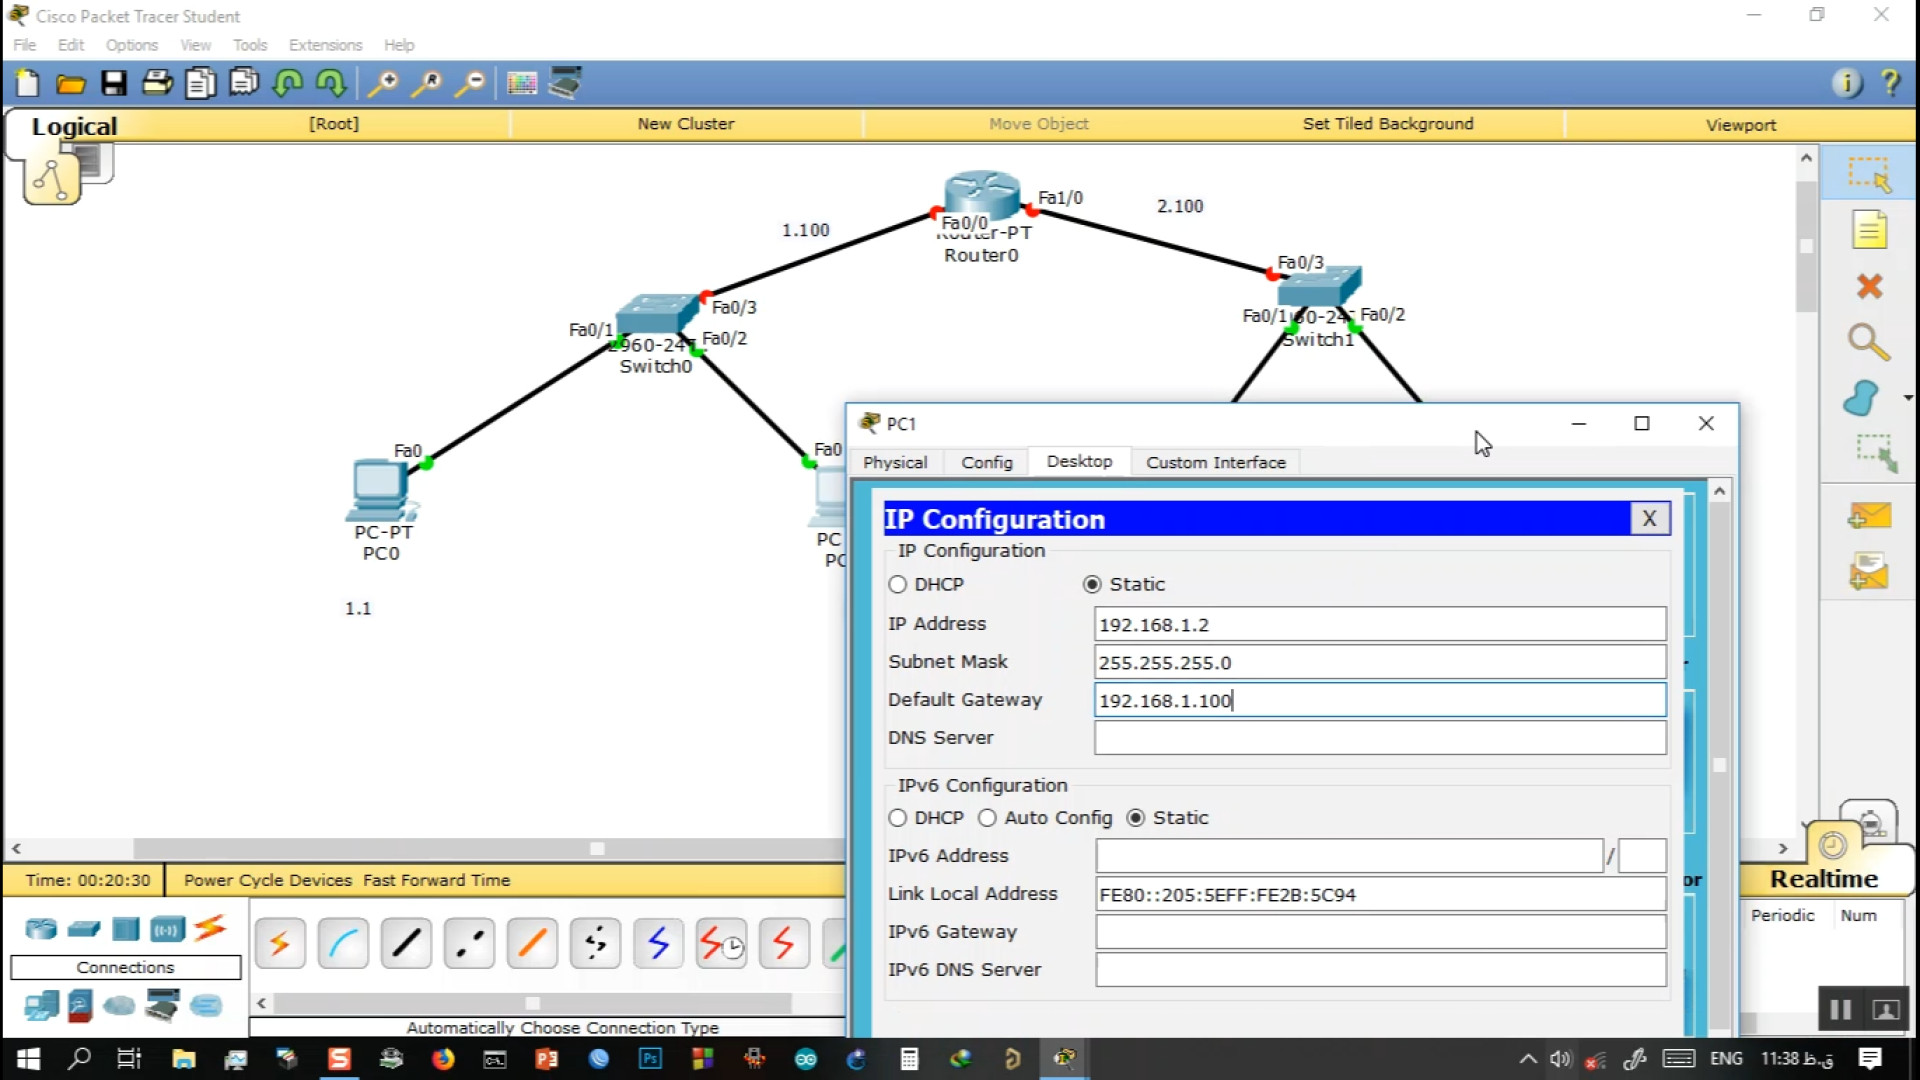Open file with folder icon
This screenshot has width=1920, height=1080.
[x=70, y=84]
